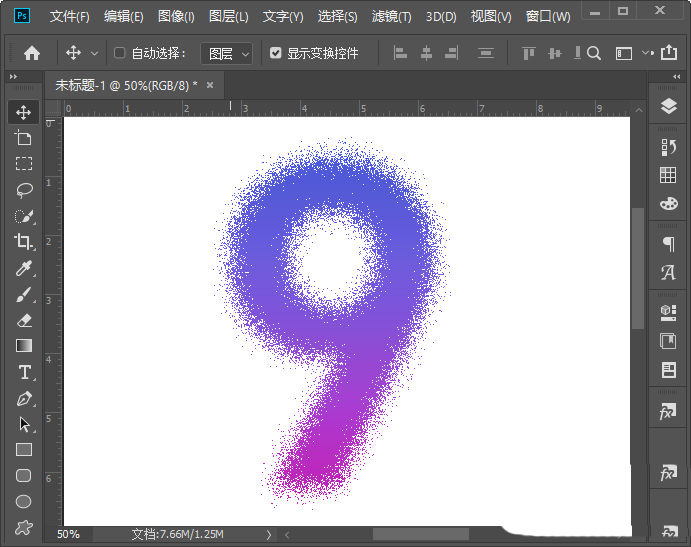Select the Lasso tool
This screenshot has width=691, height=547.
point(24,190)
